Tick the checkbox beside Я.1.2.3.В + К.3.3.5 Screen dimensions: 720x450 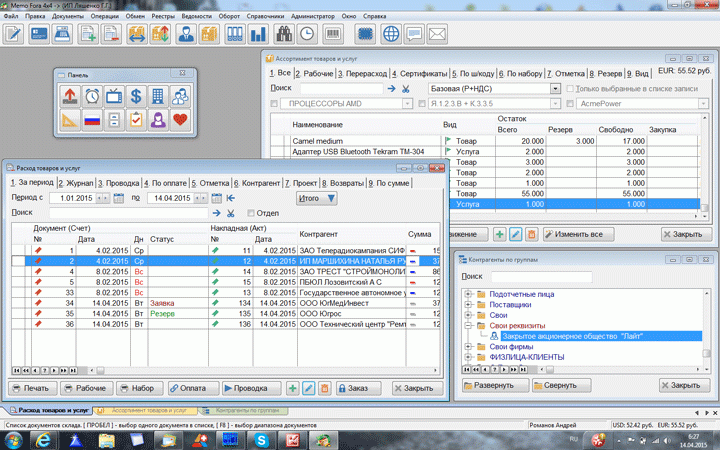(x=422, y=104)
